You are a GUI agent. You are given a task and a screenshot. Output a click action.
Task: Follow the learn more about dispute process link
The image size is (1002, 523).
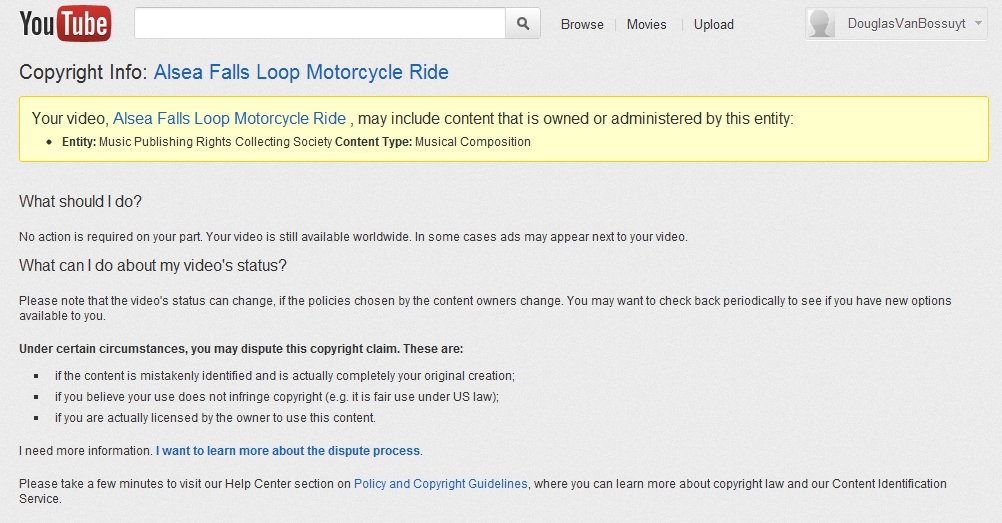click(x=288, y=451)
